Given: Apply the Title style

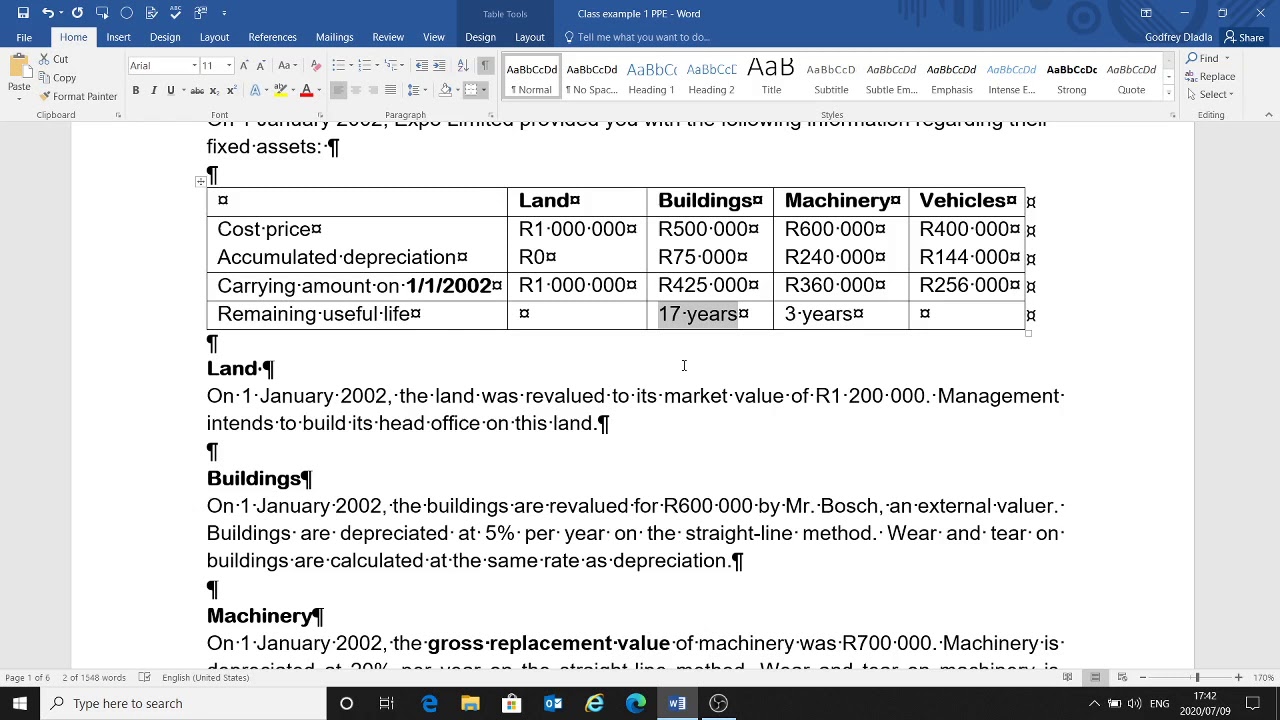Looking at the screenshot, I should (x=771, y=77).
